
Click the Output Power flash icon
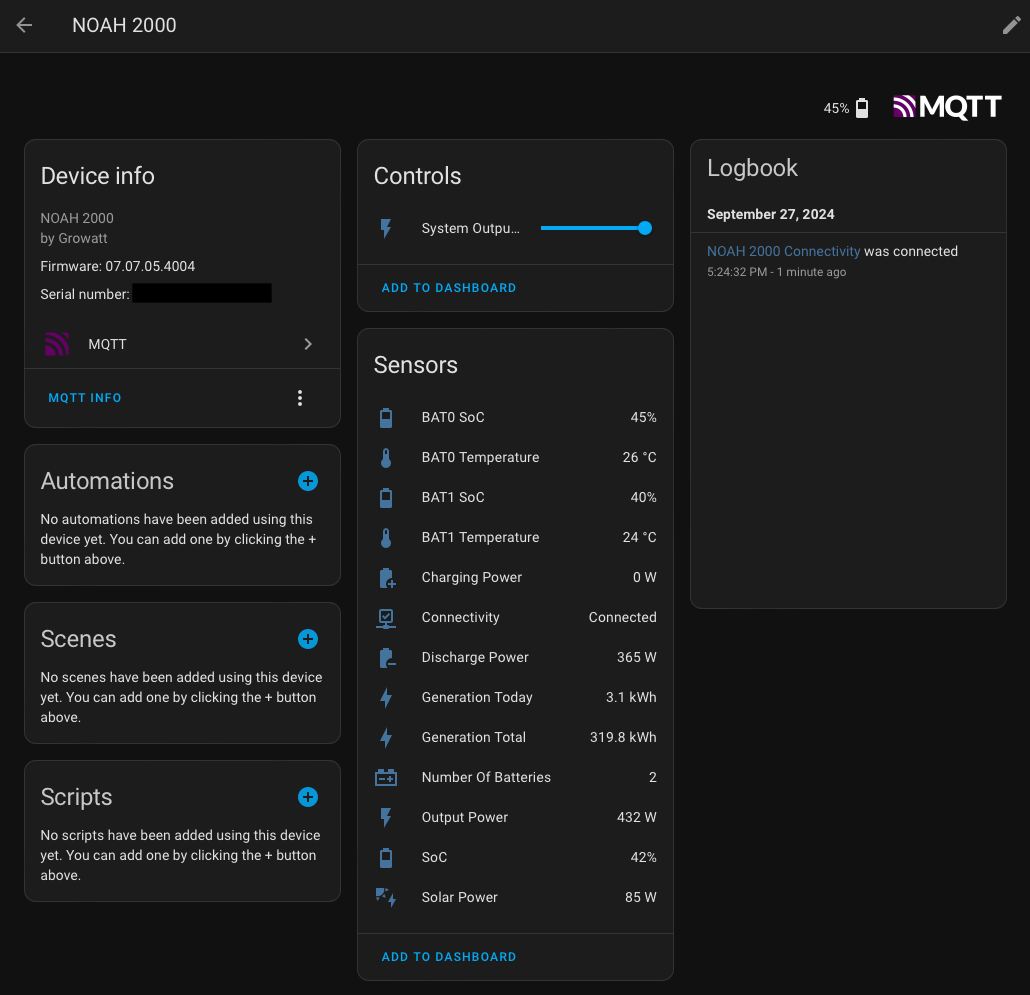coord(386,818)
